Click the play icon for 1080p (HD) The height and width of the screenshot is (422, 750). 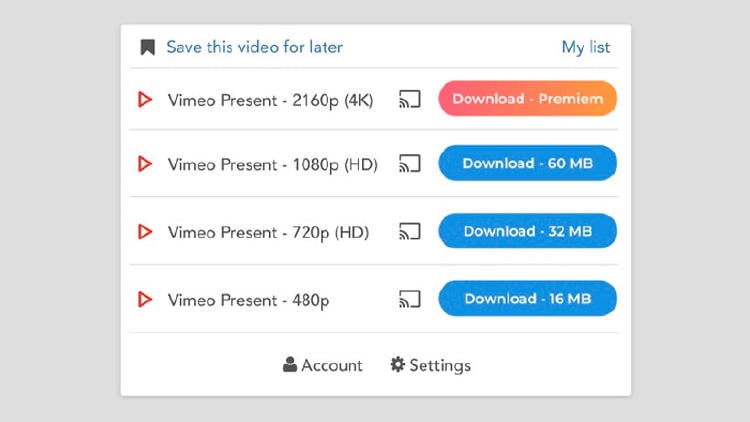(x=145, y=164)
